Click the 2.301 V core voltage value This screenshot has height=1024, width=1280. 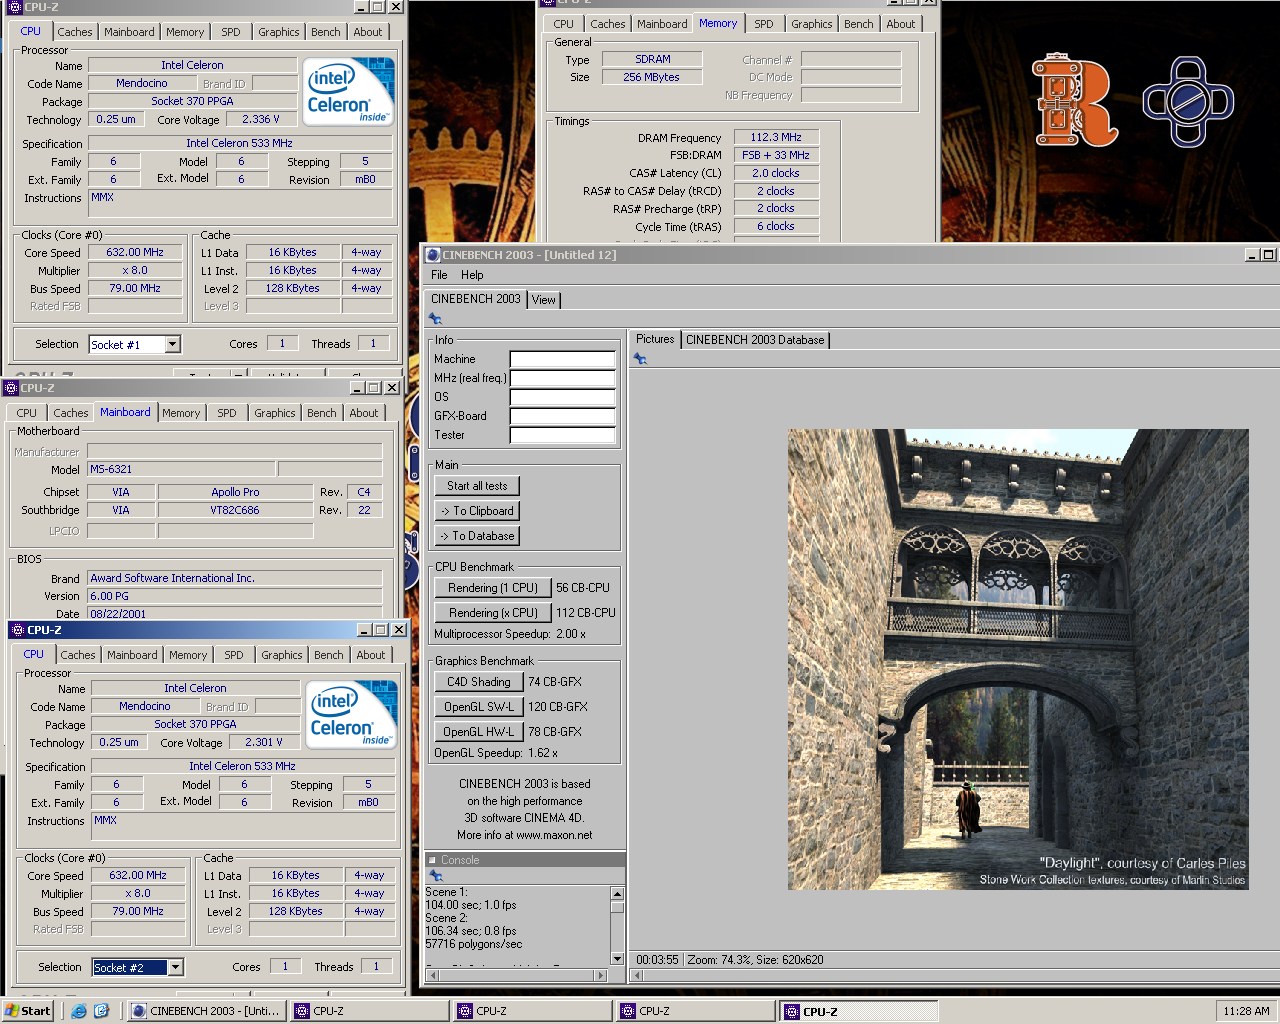point(264,742)
